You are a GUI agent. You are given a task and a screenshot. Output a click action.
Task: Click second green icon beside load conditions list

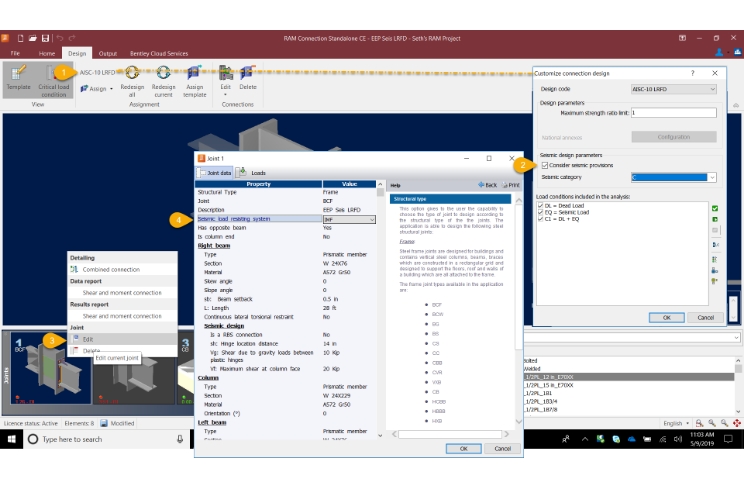[x=715, y=219]
